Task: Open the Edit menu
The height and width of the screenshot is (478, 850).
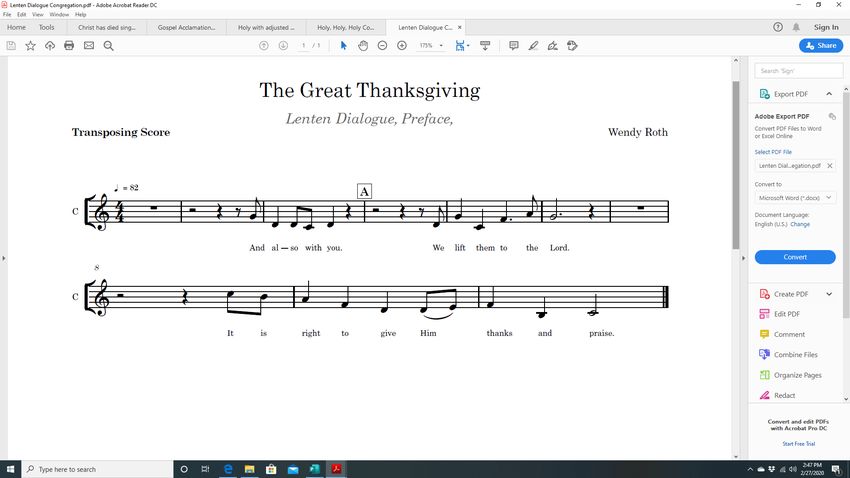Action: (x=22, y=15)
